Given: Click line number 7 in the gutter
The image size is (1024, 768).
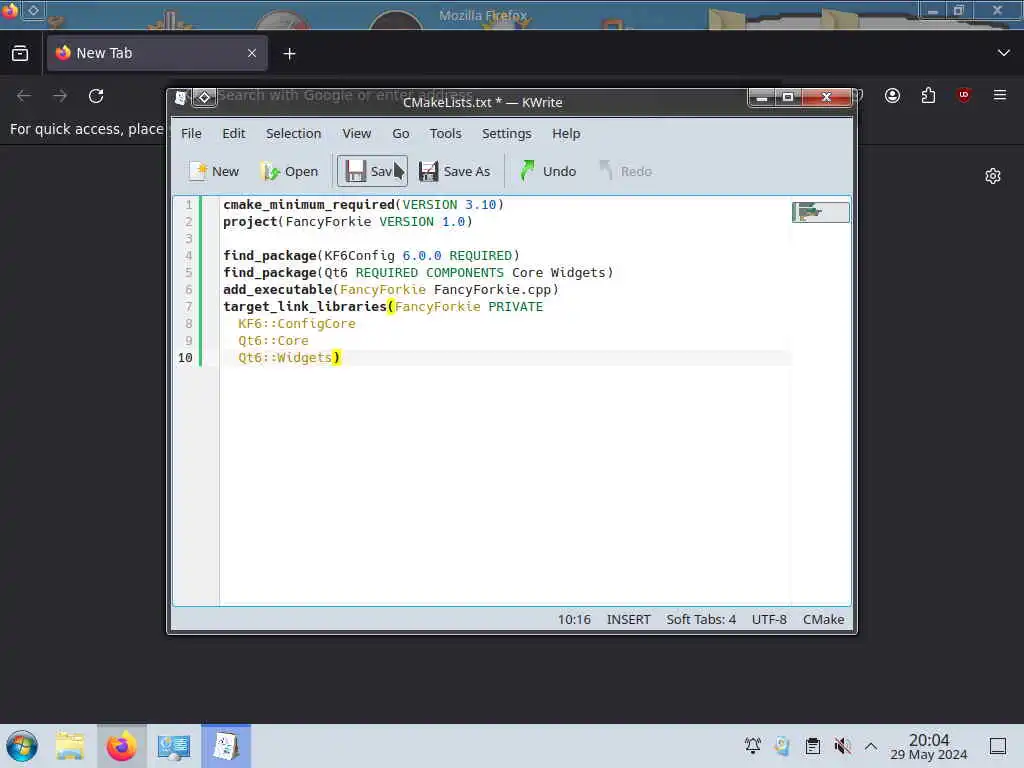Looking at the screenshot, I should tap(189, 306).
